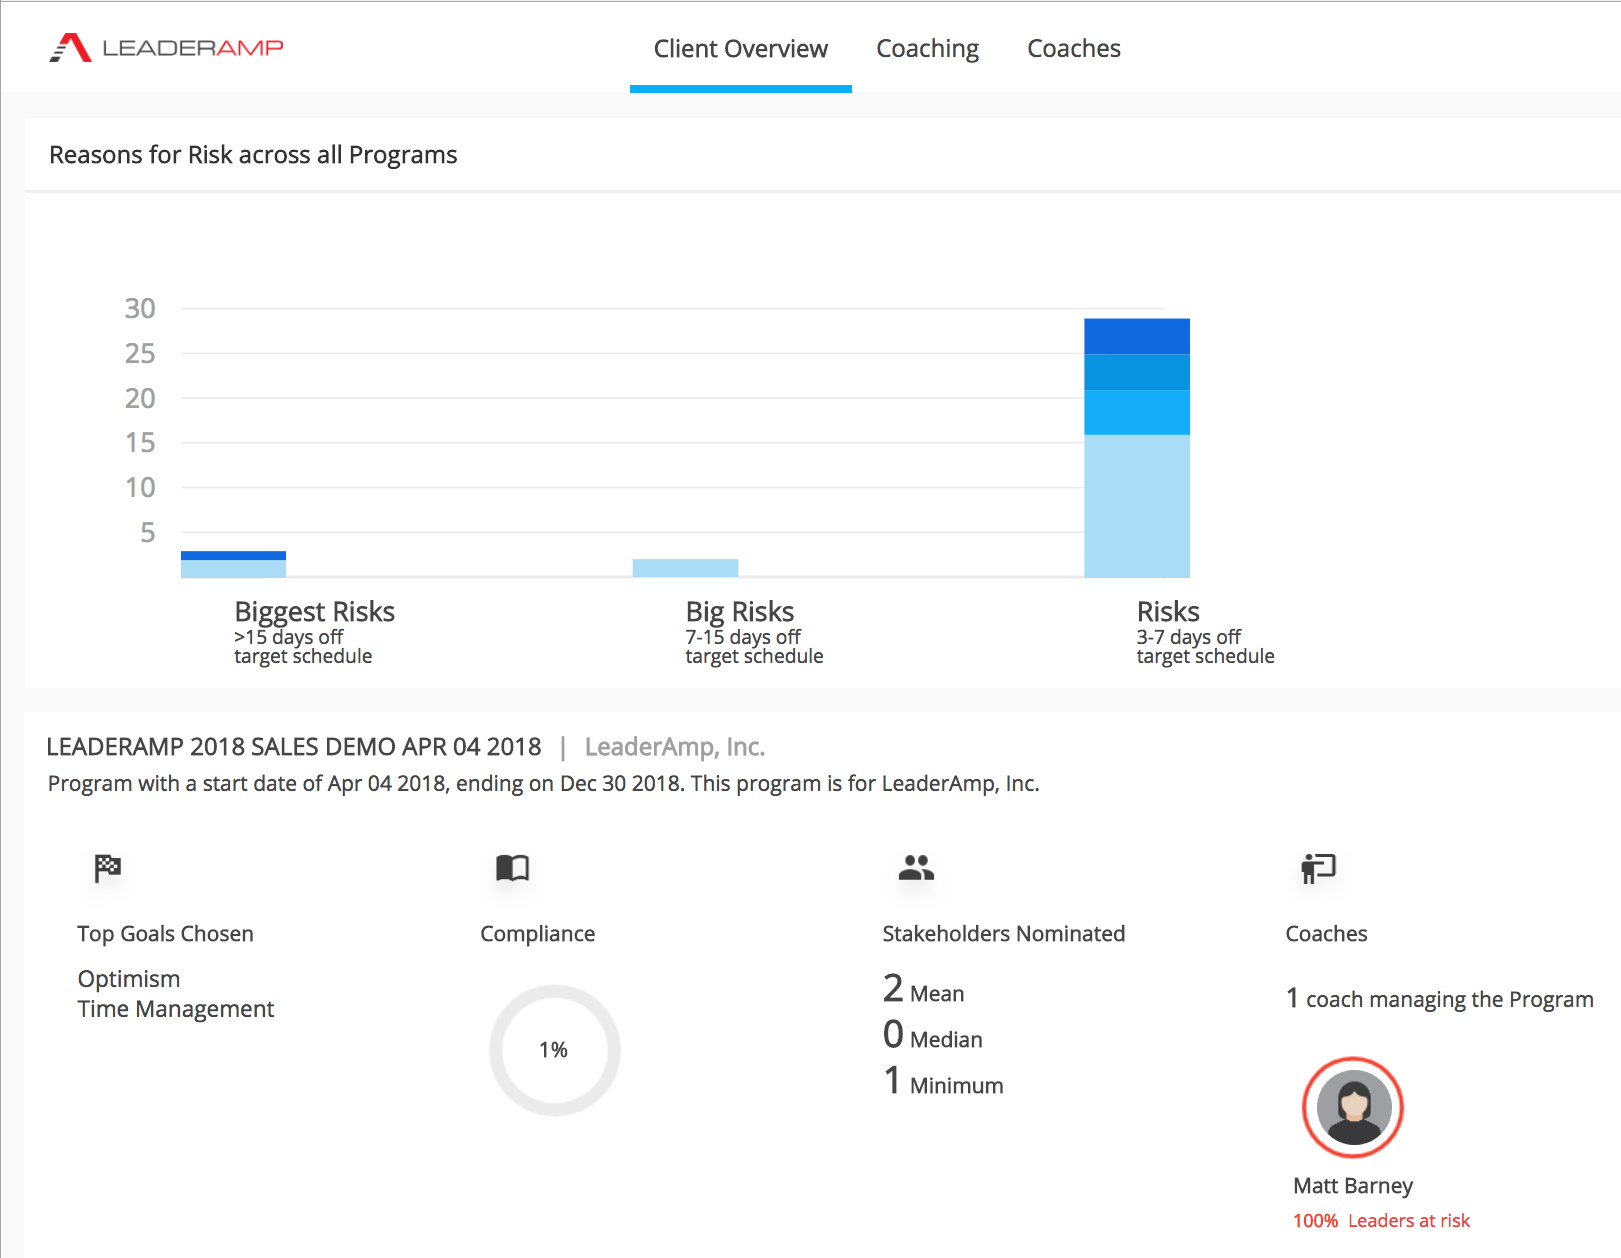Click the light blue bottom segment of Risks bar
This screenshot has height=1258, width=1621.
[1136, 505]
